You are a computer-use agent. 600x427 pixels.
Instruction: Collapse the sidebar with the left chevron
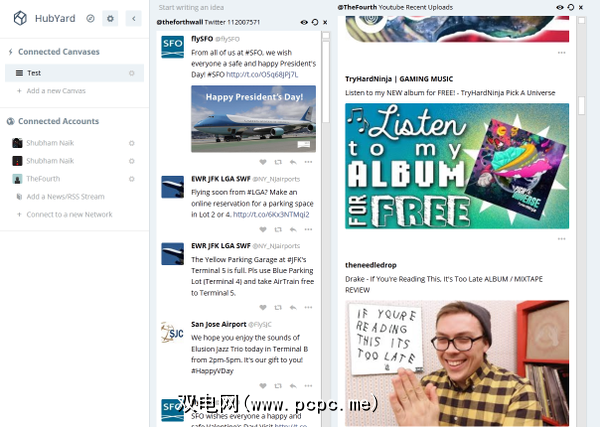134,18
